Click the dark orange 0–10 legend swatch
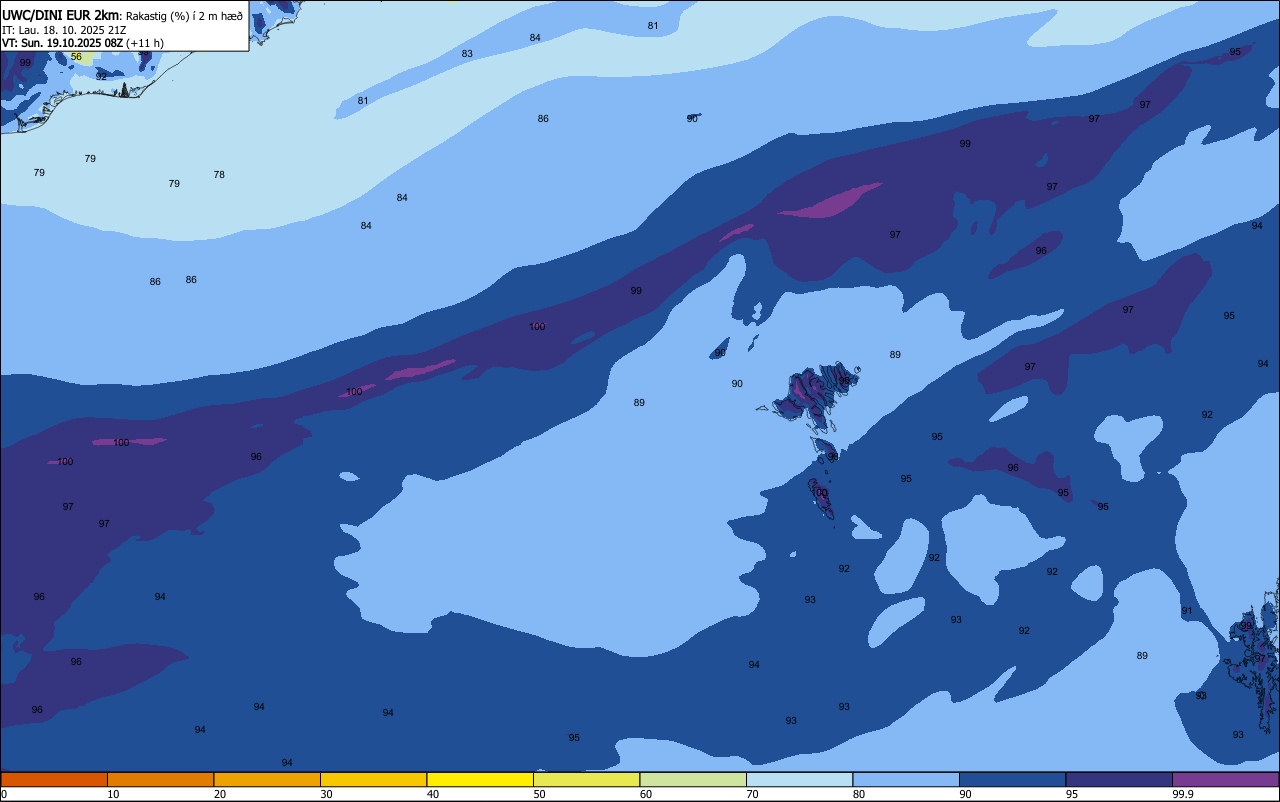The image size is (1280, 802). point(54,779)
